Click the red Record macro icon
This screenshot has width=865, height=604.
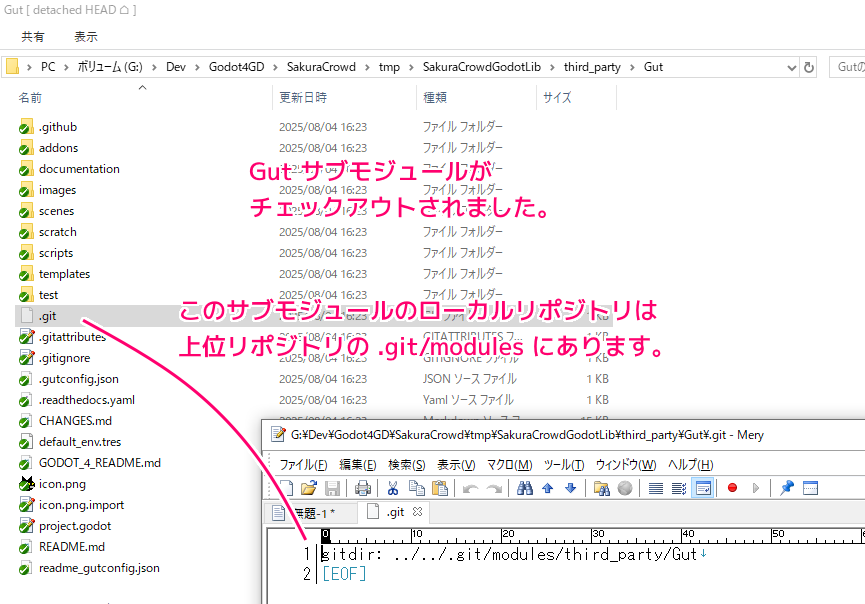pyautogui.click(x=732, y=488)
